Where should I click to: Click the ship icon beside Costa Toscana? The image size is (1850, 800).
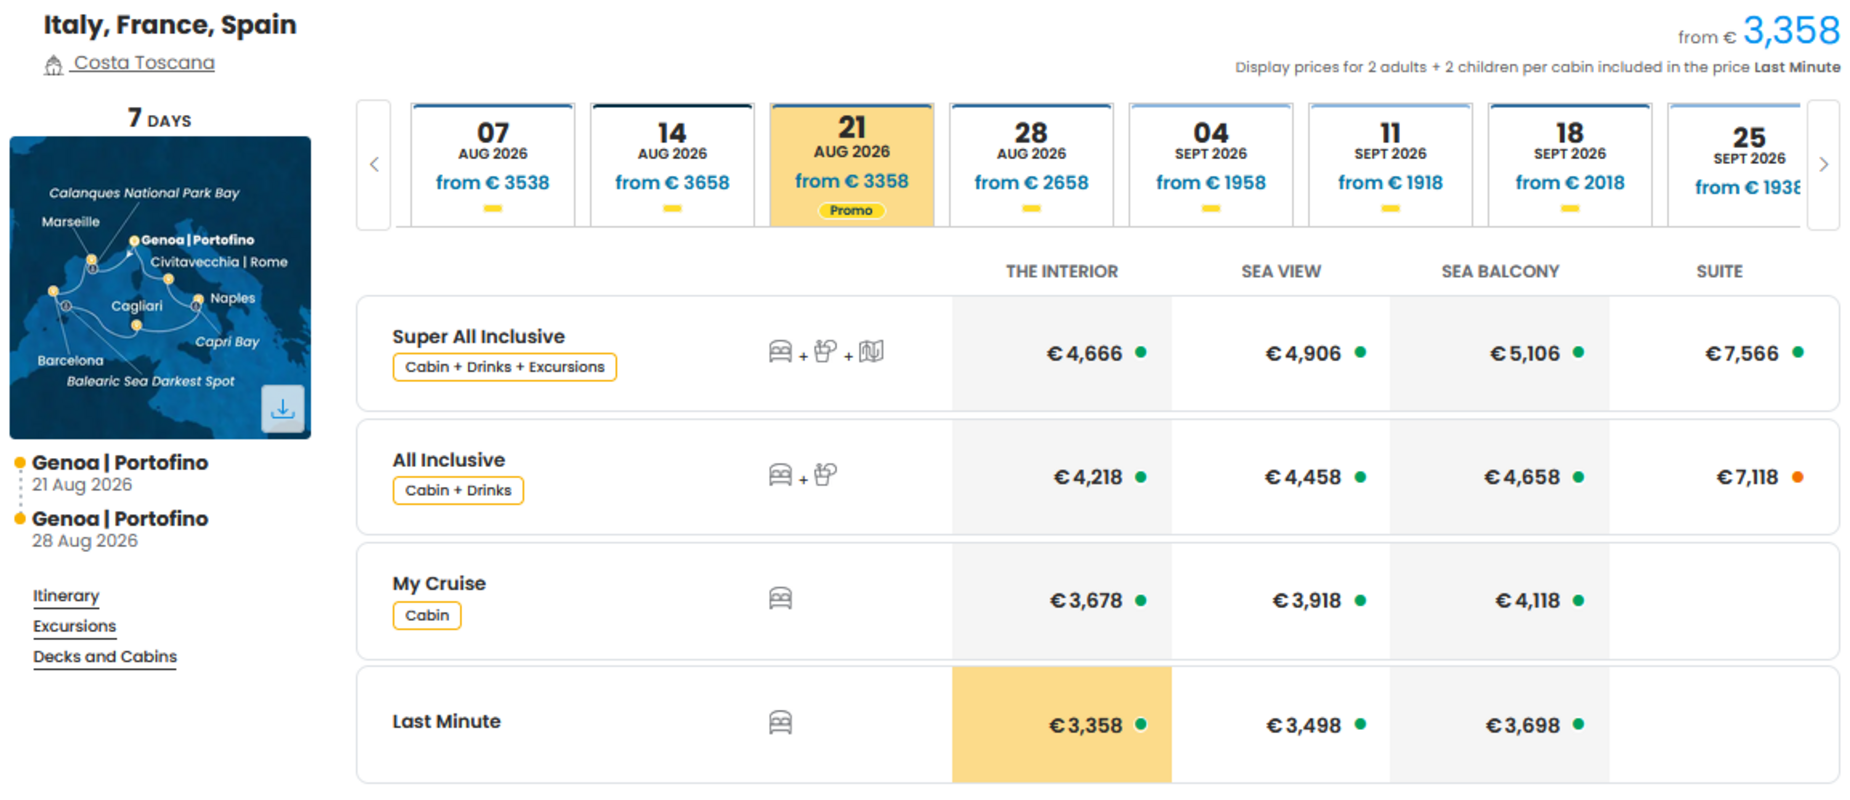point(53,65)
